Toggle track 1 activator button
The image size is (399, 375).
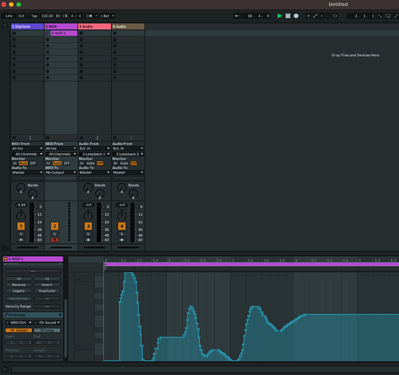point(21,226)
